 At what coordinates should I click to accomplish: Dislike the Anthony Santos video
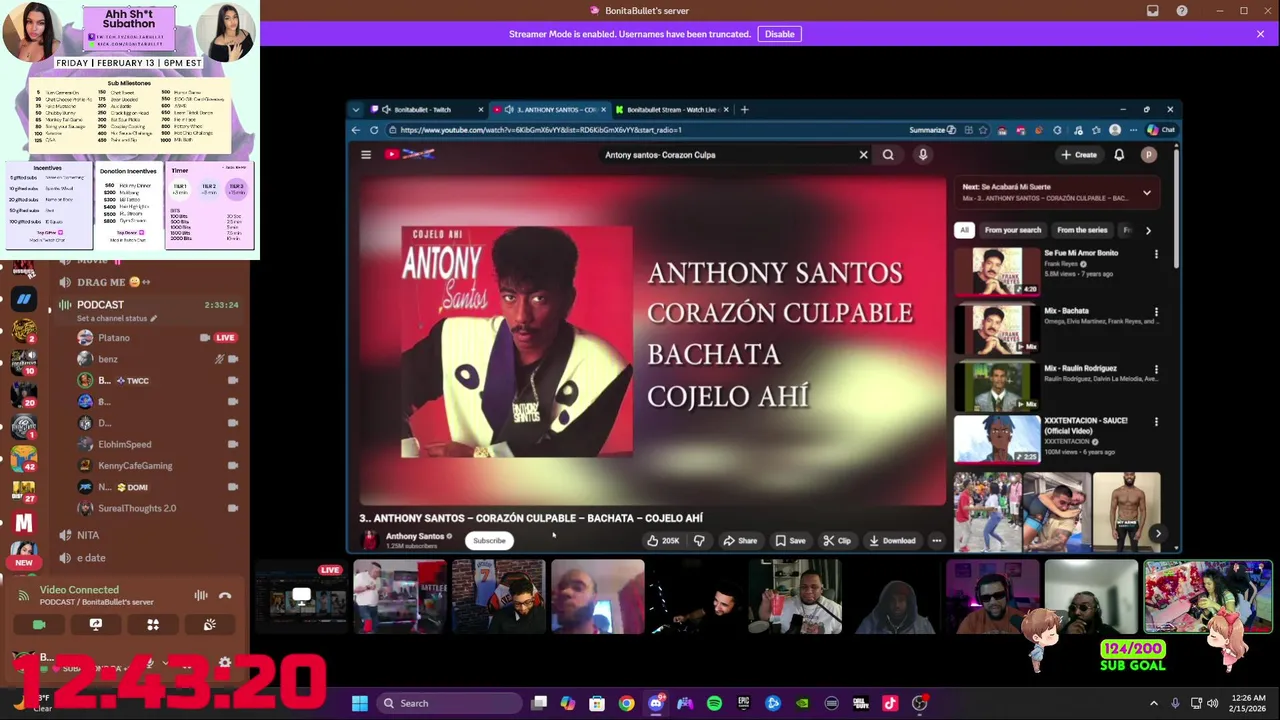pyautogui.click(x=699, y=541)
